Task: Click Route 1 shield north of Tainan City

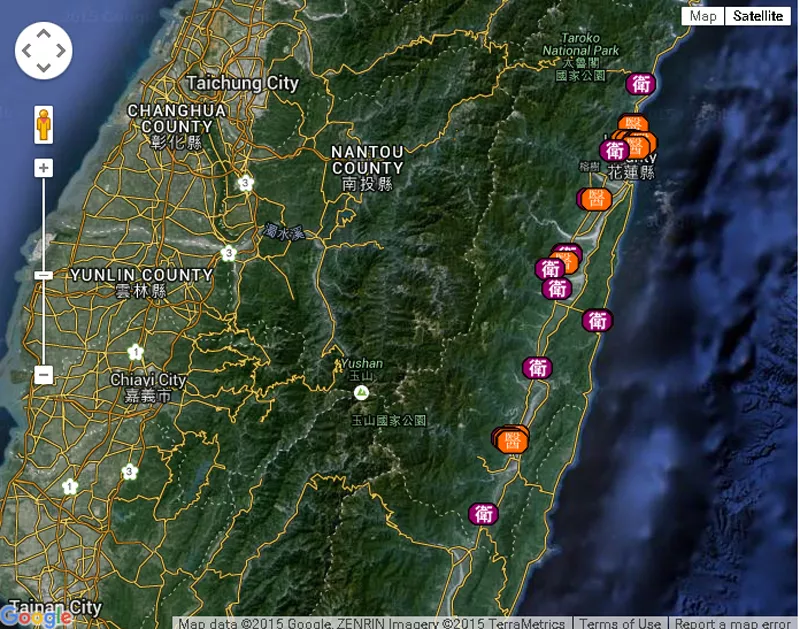Action: (70, 487)
